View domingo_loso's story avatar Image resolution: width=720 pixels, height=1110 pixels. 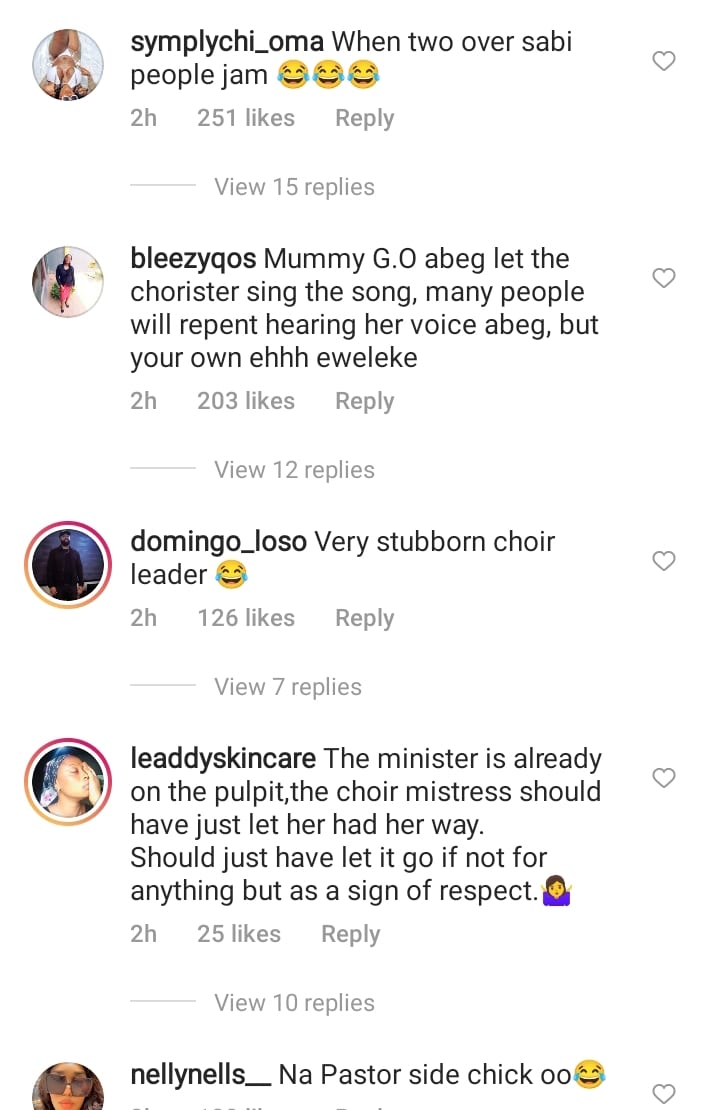coord(68,565)
